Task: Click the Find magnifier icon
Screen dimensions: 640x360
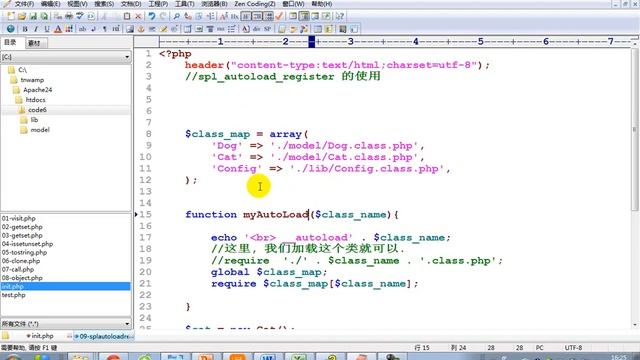Action: pyautogui.click(x=176, y=16)
